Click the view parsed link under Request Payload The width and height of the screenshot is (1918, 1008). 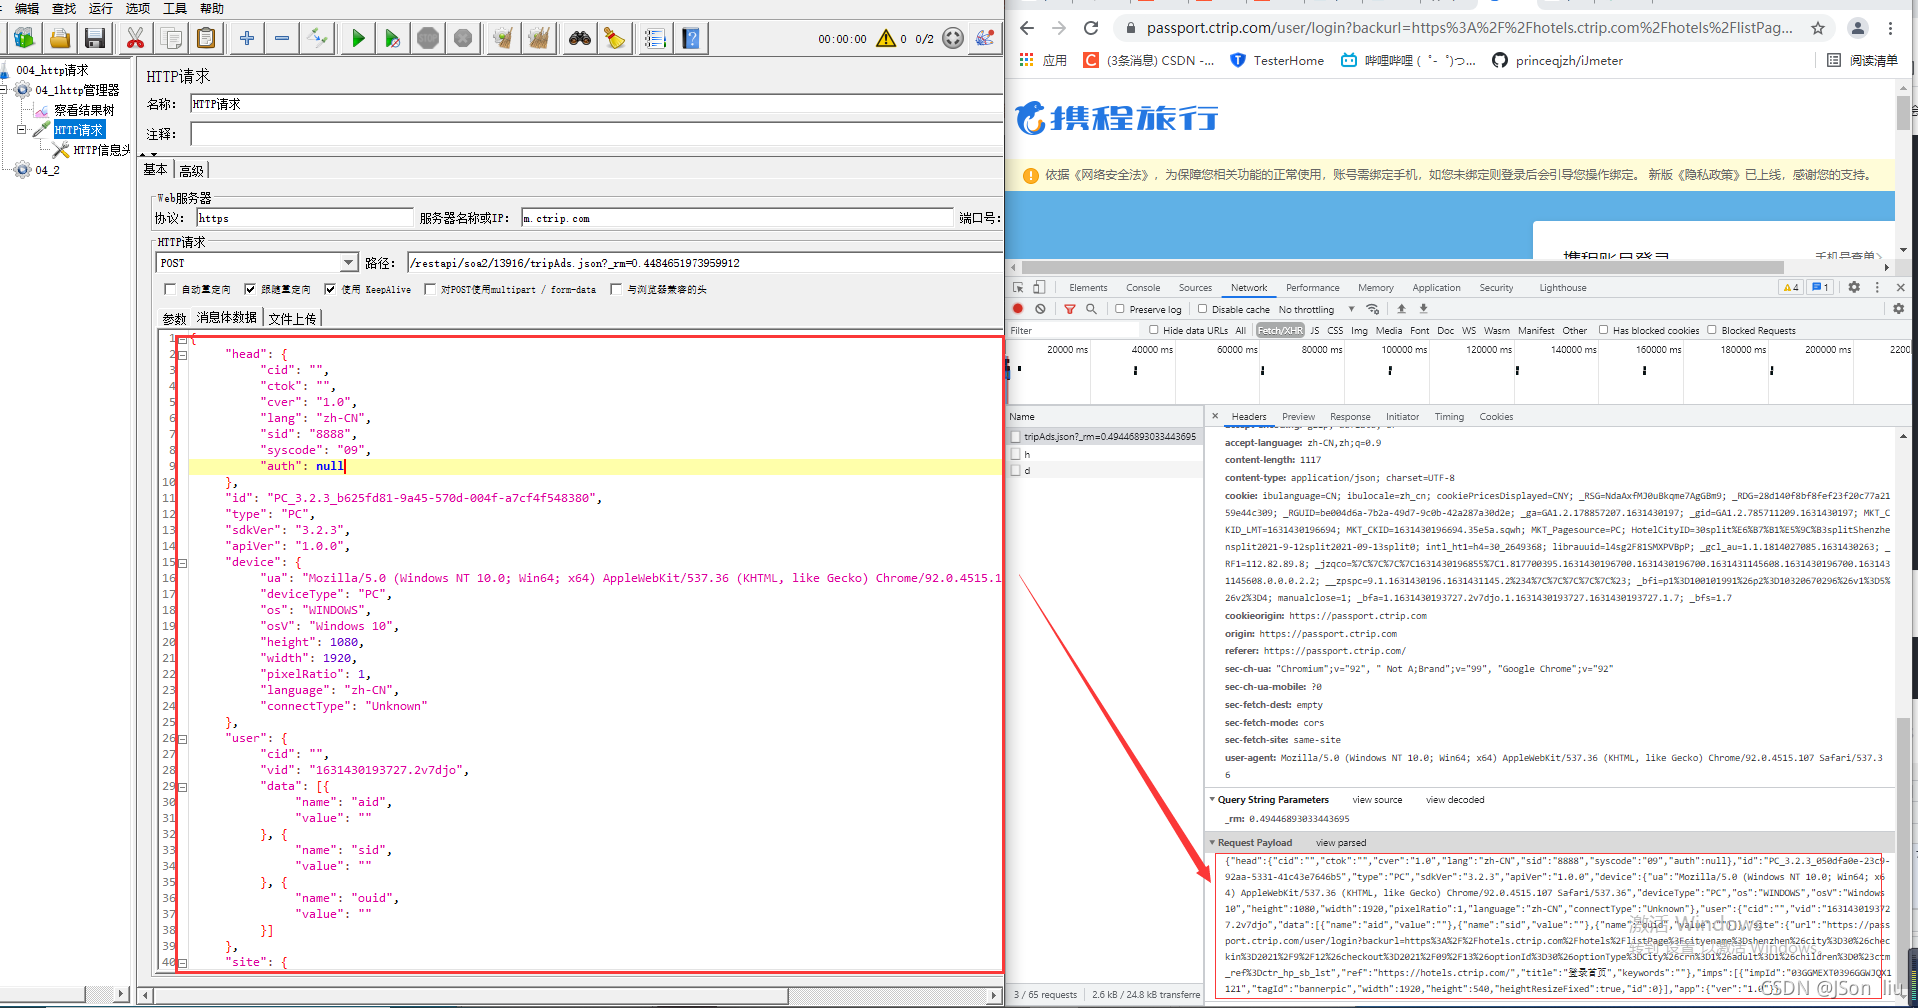tap(1341, 843)
